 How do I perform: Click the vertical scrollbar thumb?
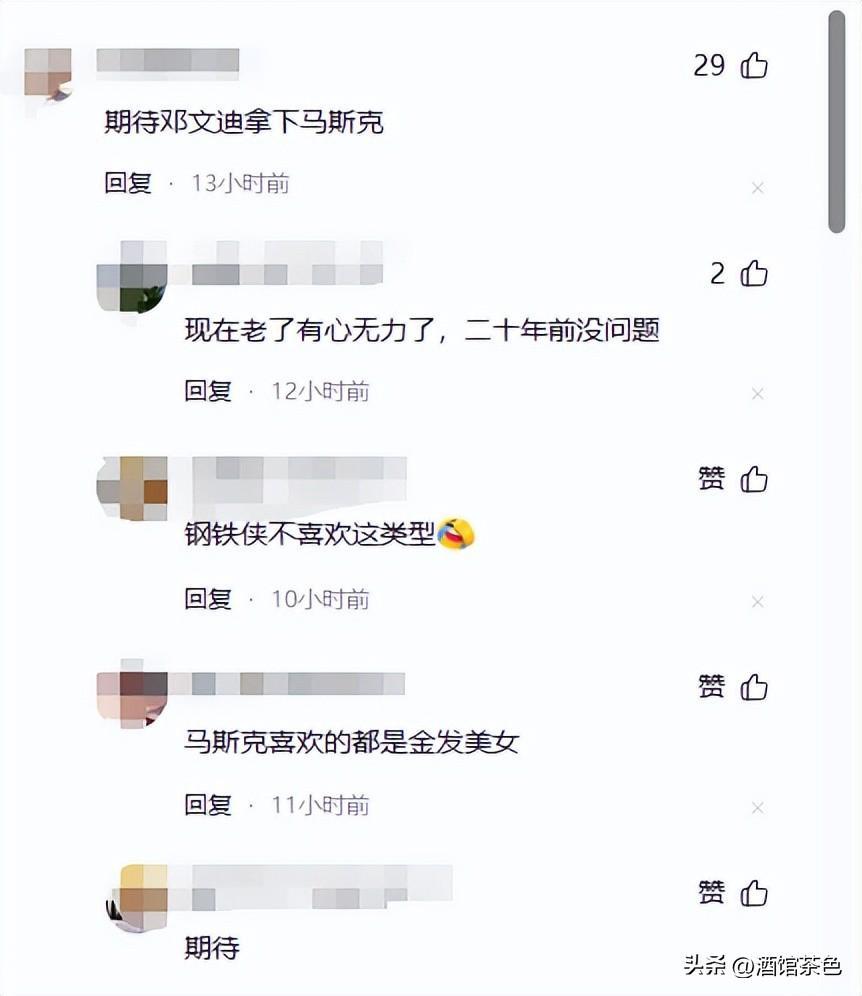tap(837, 122)
